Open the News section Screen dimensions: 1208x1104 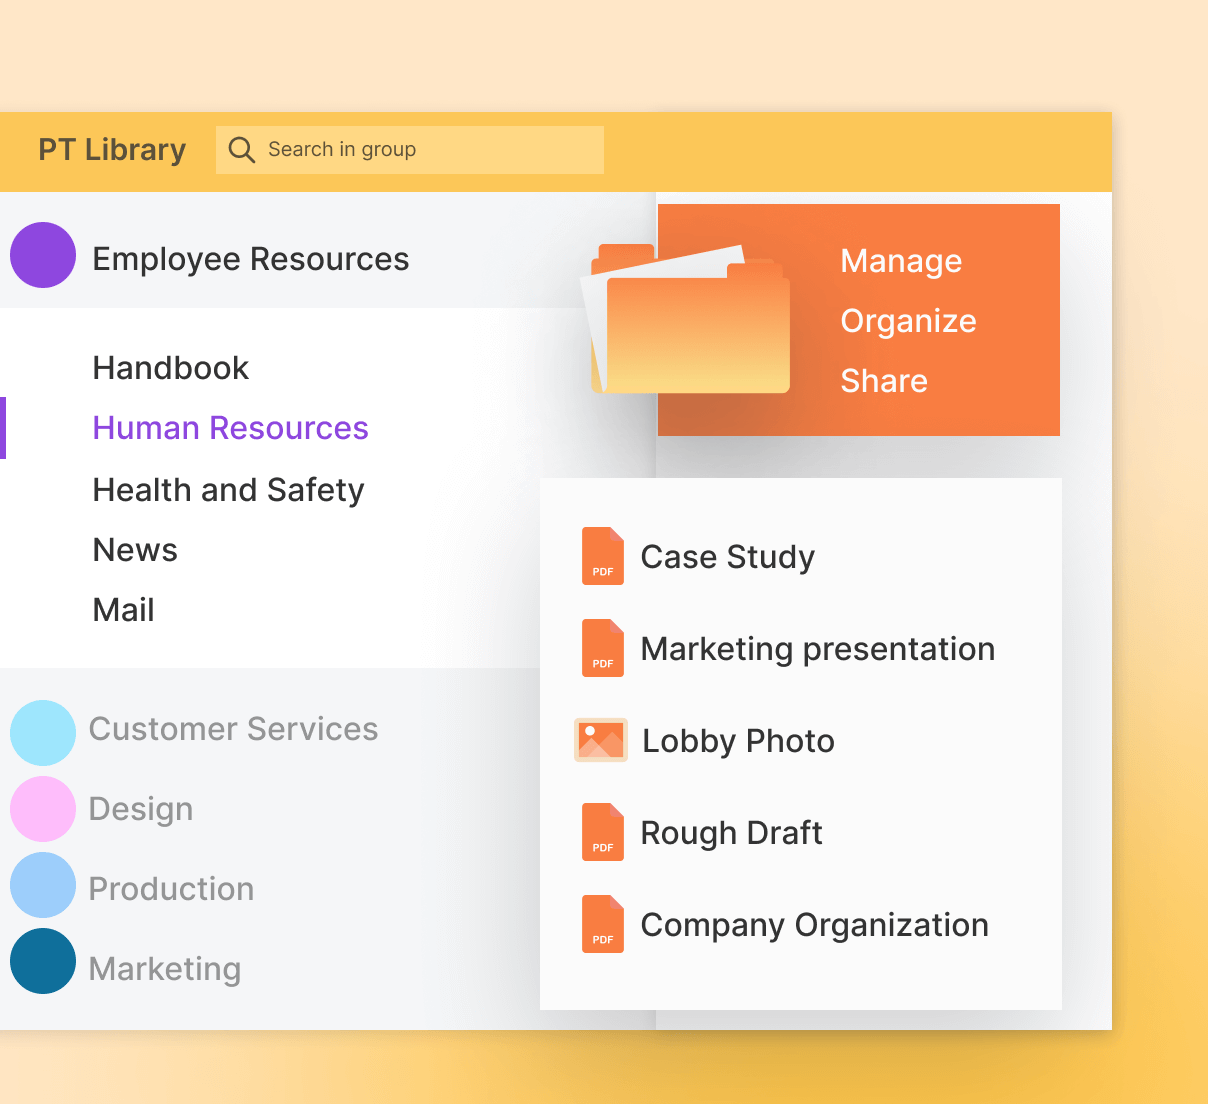point(134,549)
